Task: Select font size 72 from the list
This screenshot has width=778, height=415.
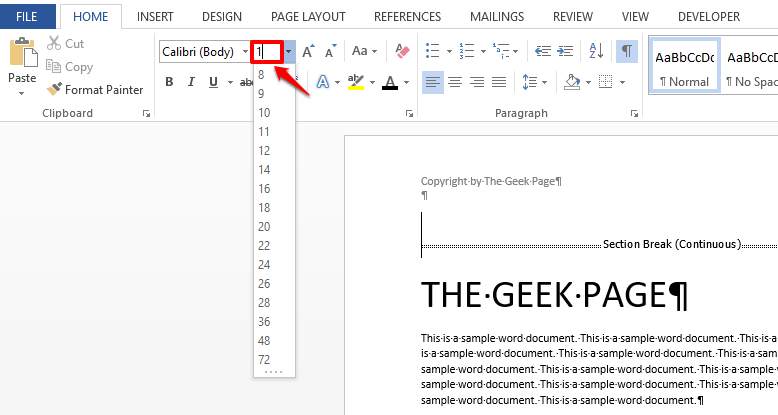Action: point(264,359)
